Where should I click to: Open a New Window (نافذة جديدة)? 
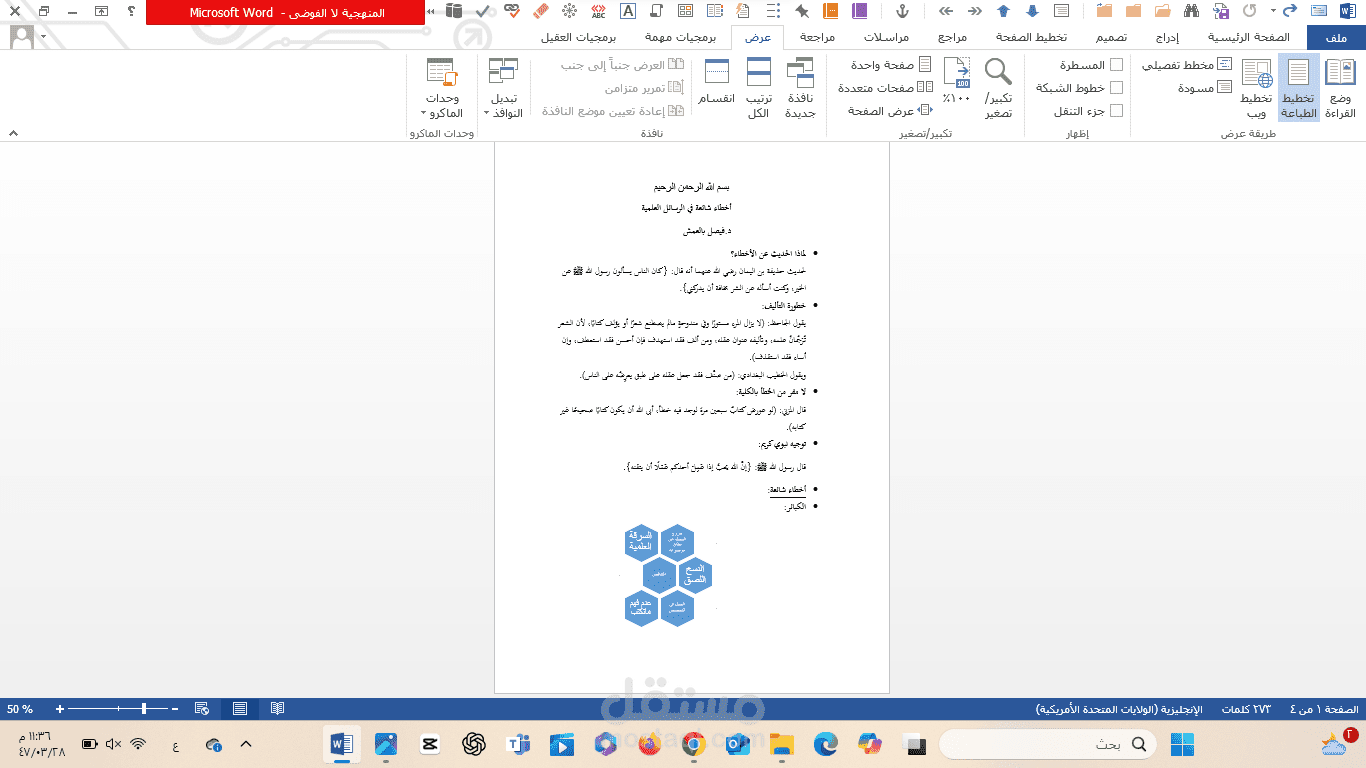coord(800,88)
